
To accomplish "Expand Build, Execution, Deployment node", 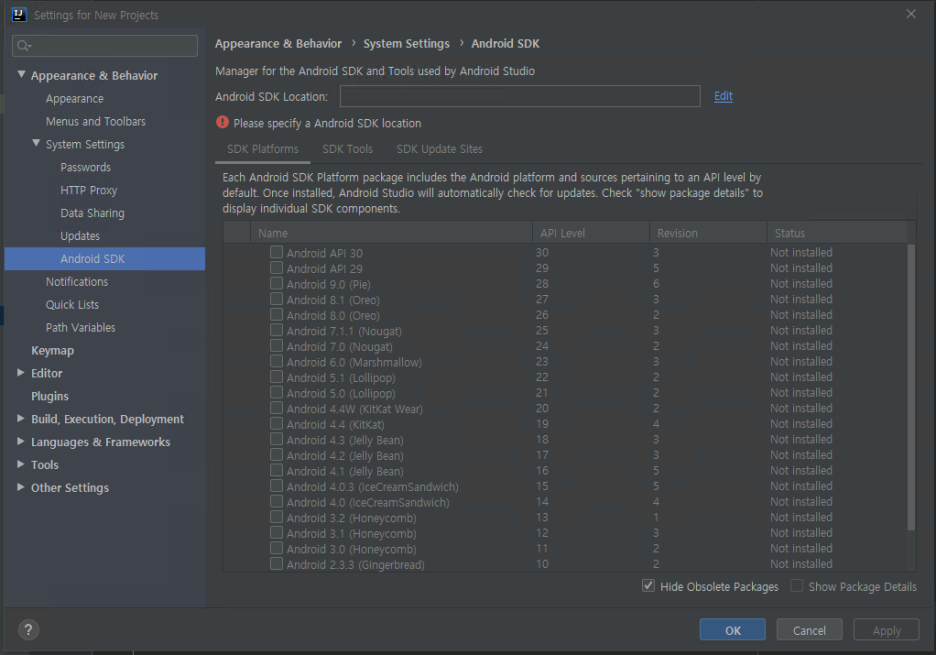I will coord(21,419).
